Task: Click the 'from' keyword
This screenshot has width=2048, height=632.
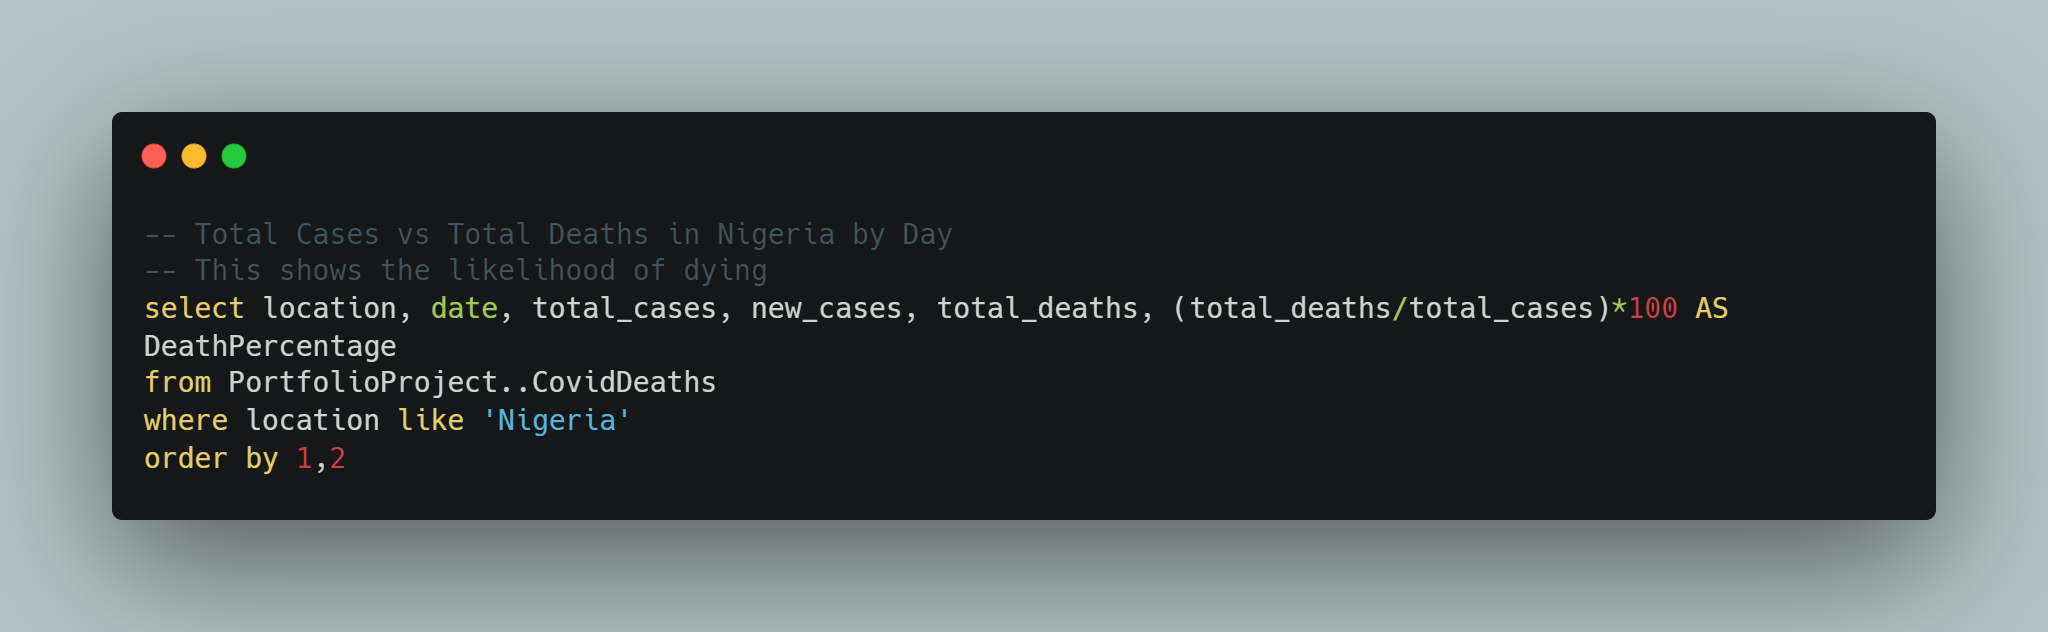Action: point(177,382)
